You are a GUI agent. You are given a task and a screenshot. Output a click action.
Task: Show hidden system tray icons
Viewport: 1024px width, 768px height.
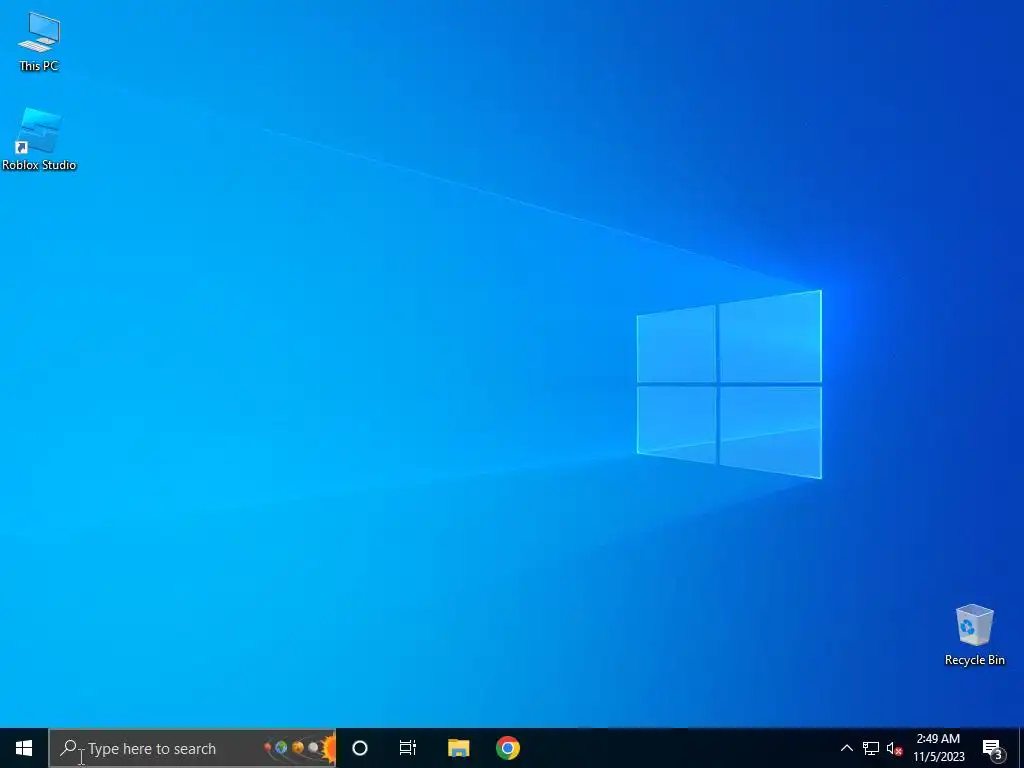point(846,748)
